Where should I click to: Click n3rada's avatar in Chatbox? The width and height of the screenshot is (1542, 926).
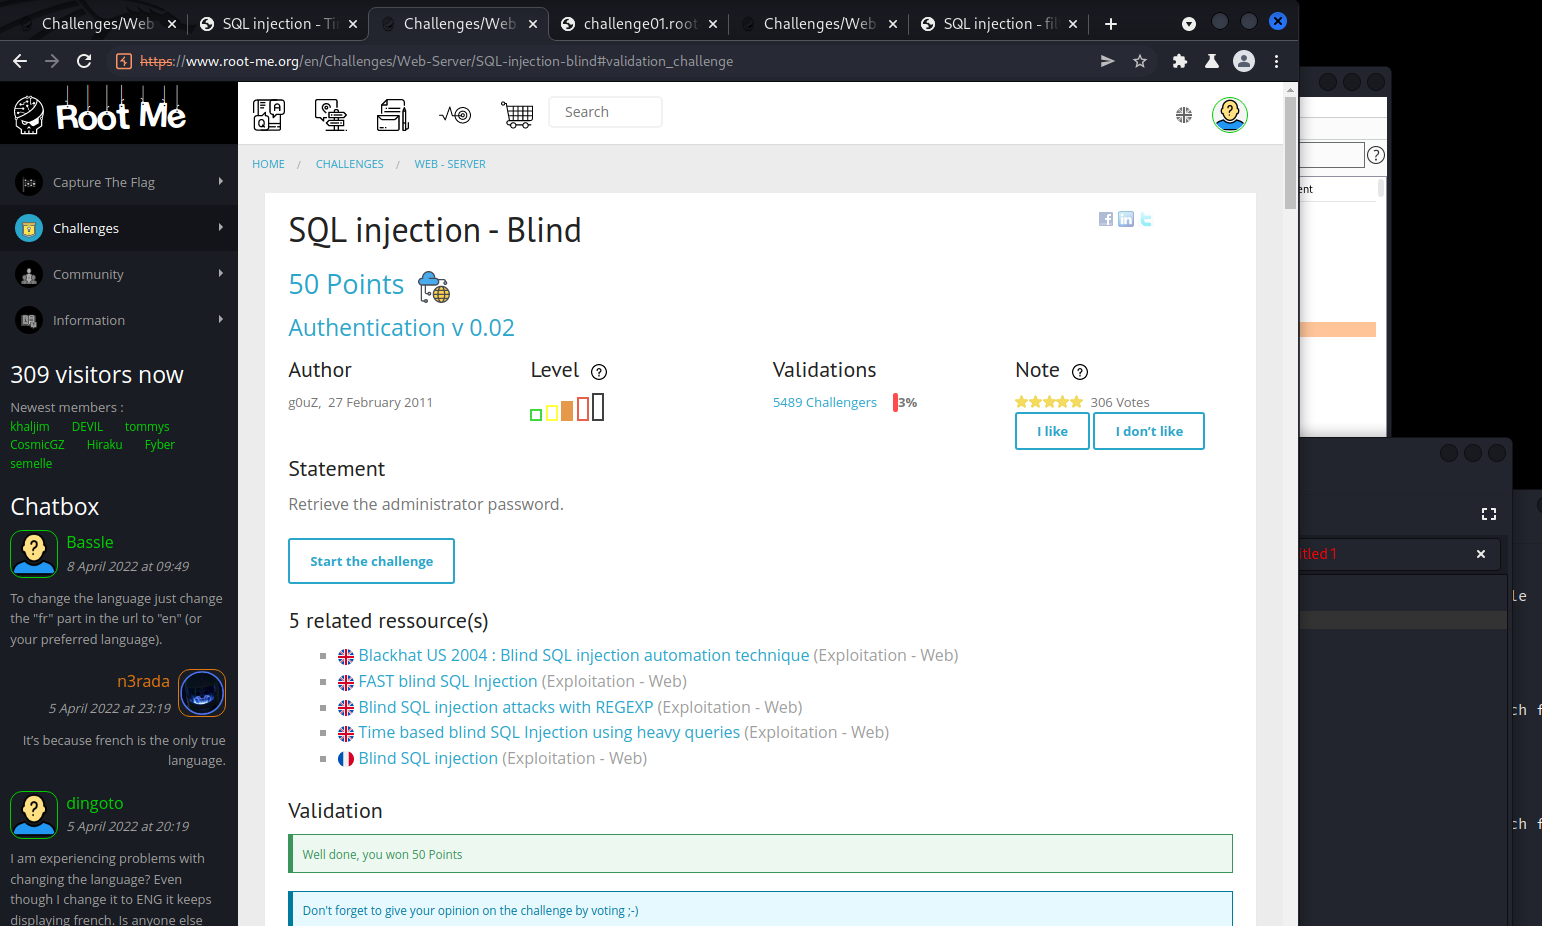pos(202,693)
